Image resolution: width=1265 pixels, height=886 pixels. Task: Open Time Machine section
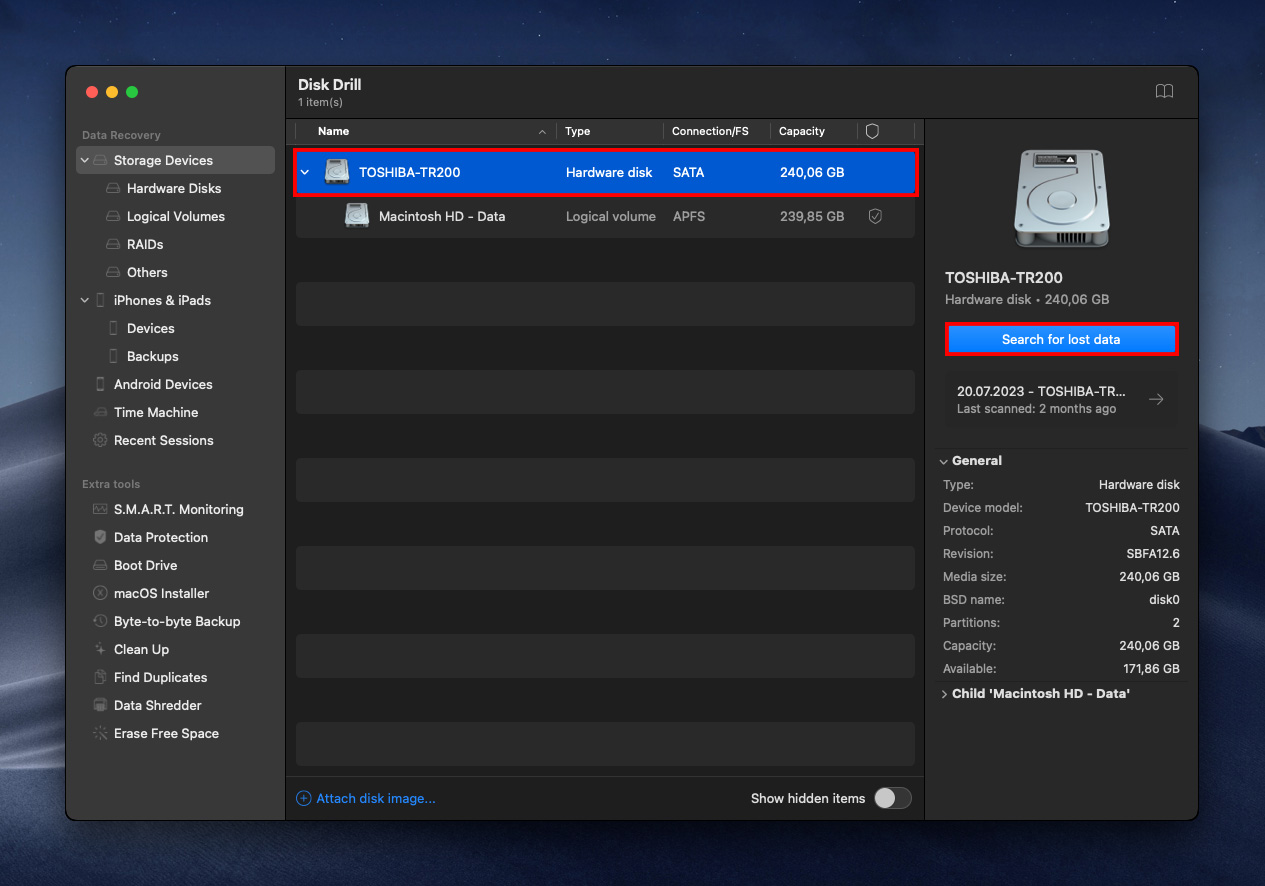click(x=156, y=412)
